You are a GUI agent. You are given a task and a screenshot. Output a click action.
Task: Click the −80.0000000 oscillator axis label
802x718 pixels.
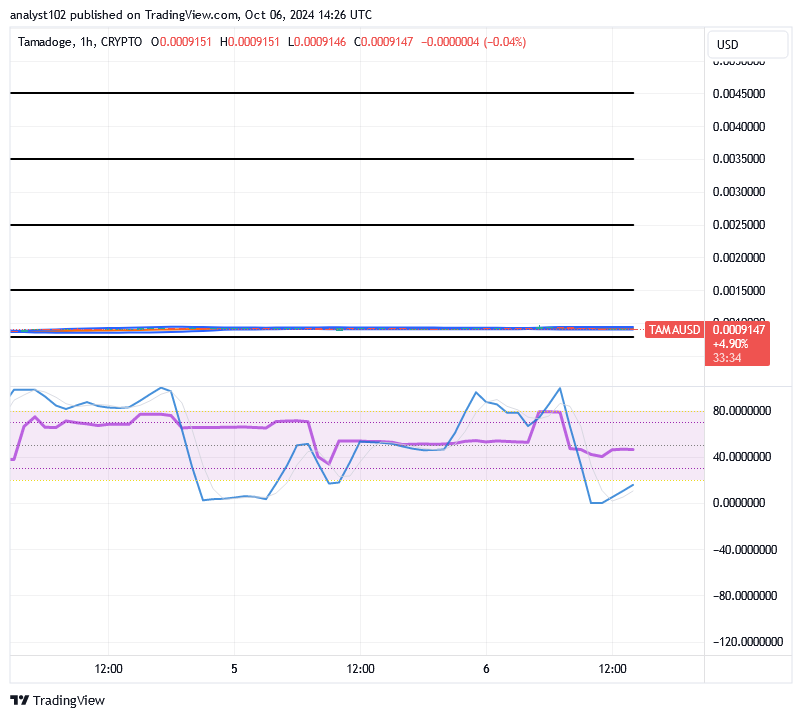coord(745,596)
